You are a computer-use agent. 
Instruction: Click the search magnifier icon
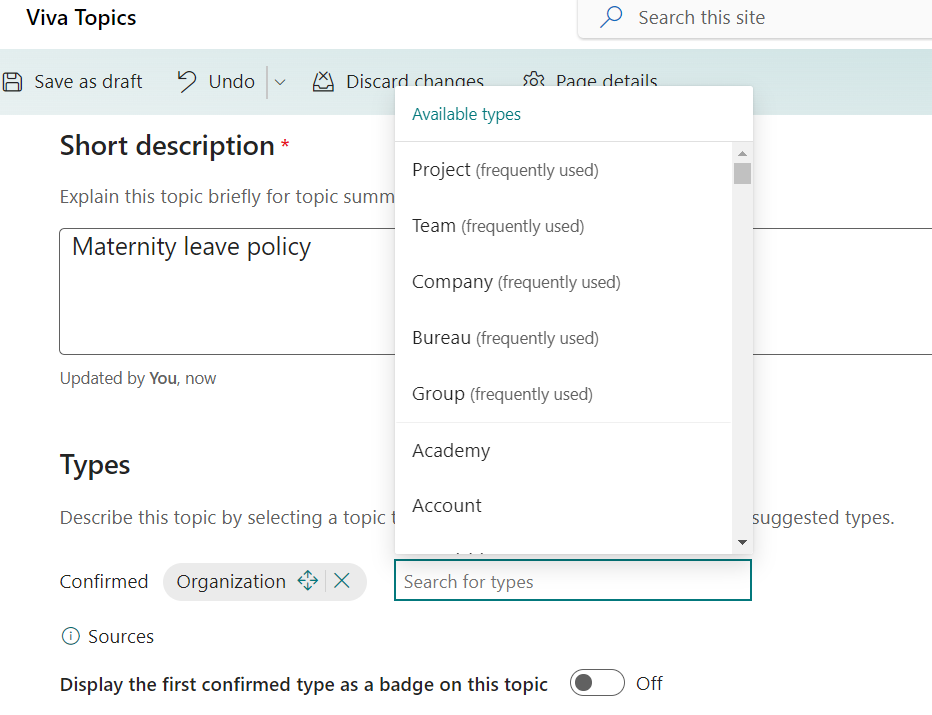point(611,17)
